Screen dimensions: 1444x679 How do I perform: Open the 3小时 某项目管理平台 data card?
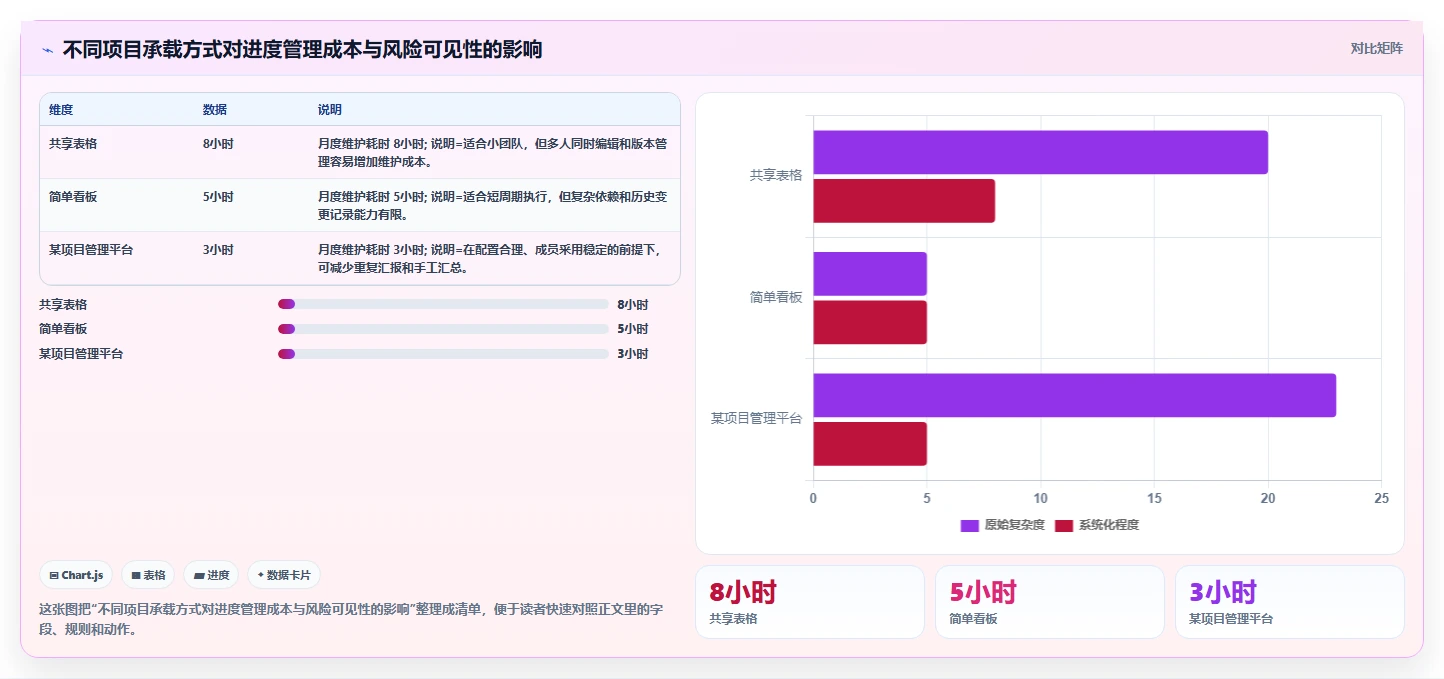click(1290, 602)
